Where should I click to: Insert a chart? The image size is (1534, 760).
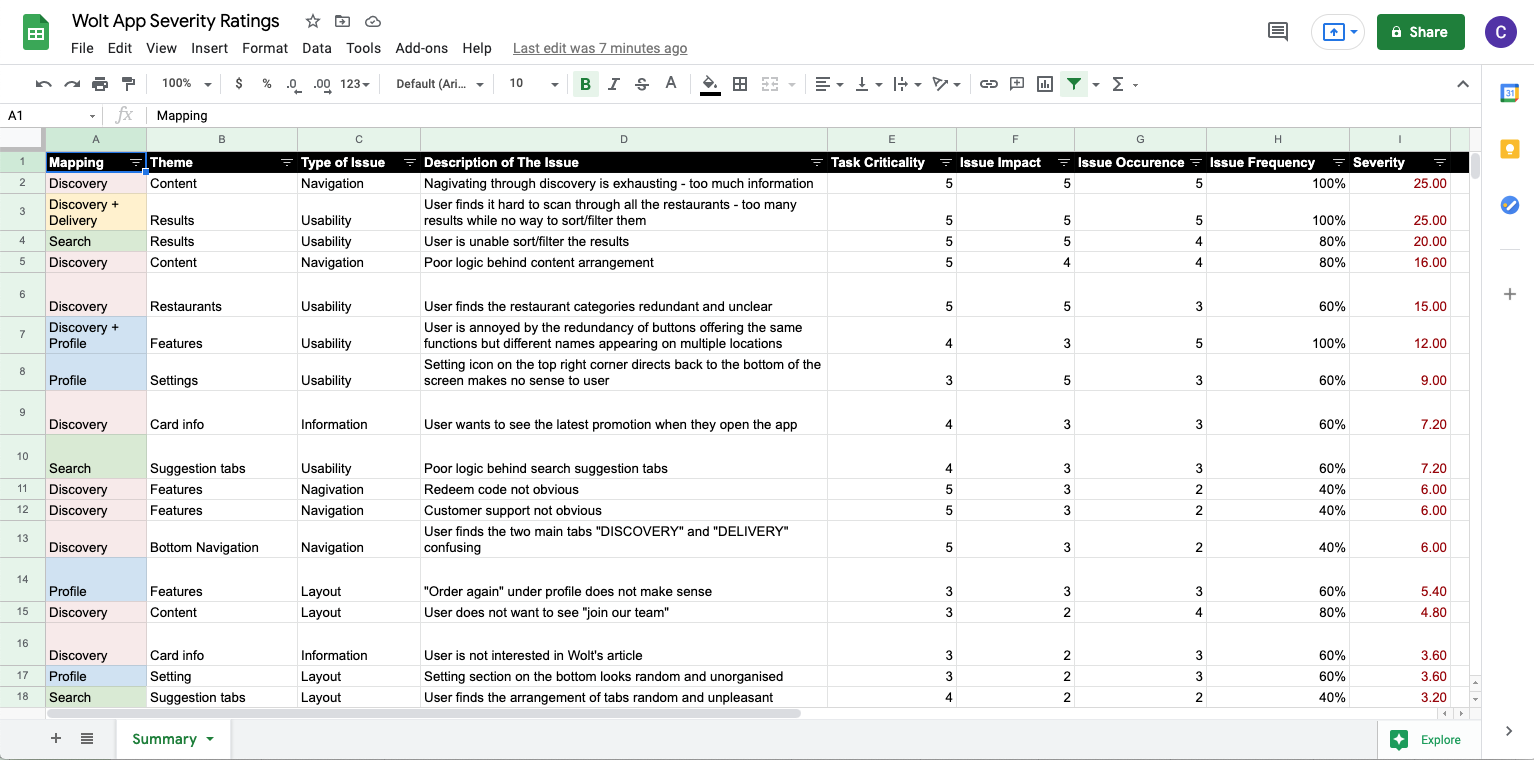1045,84
